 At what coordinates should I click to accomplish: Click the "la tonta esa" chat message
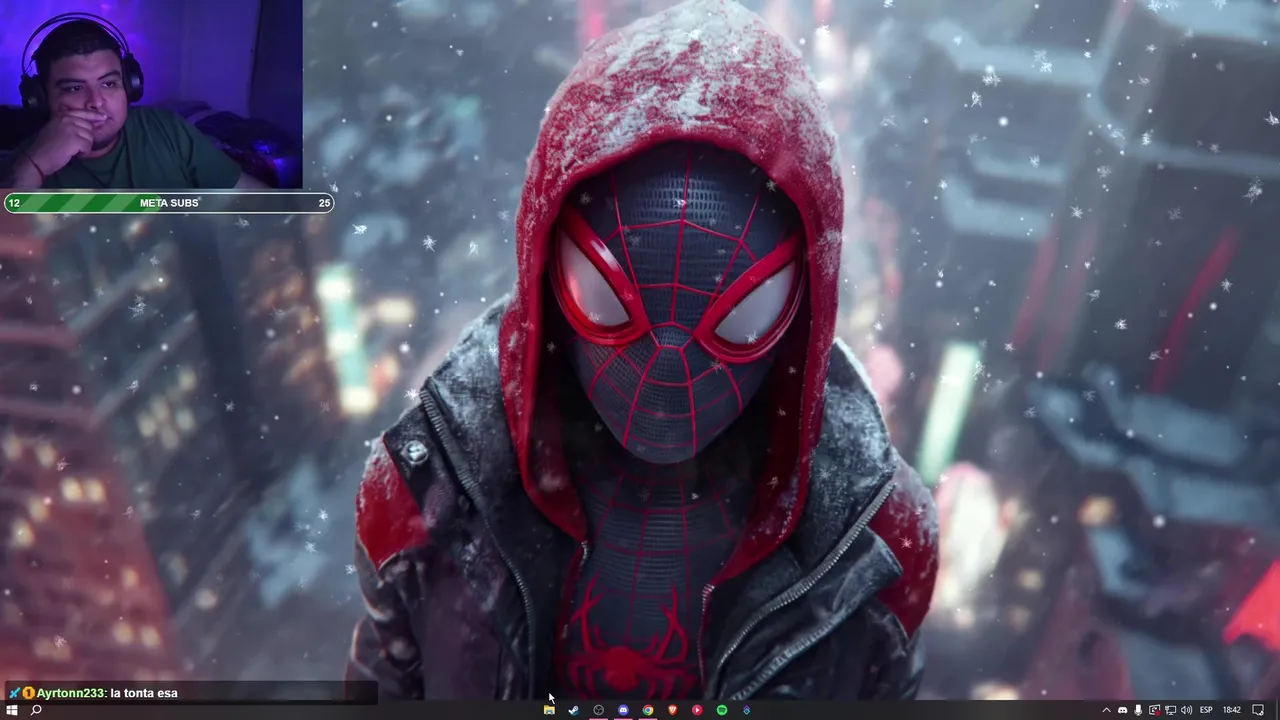(144, 692)
